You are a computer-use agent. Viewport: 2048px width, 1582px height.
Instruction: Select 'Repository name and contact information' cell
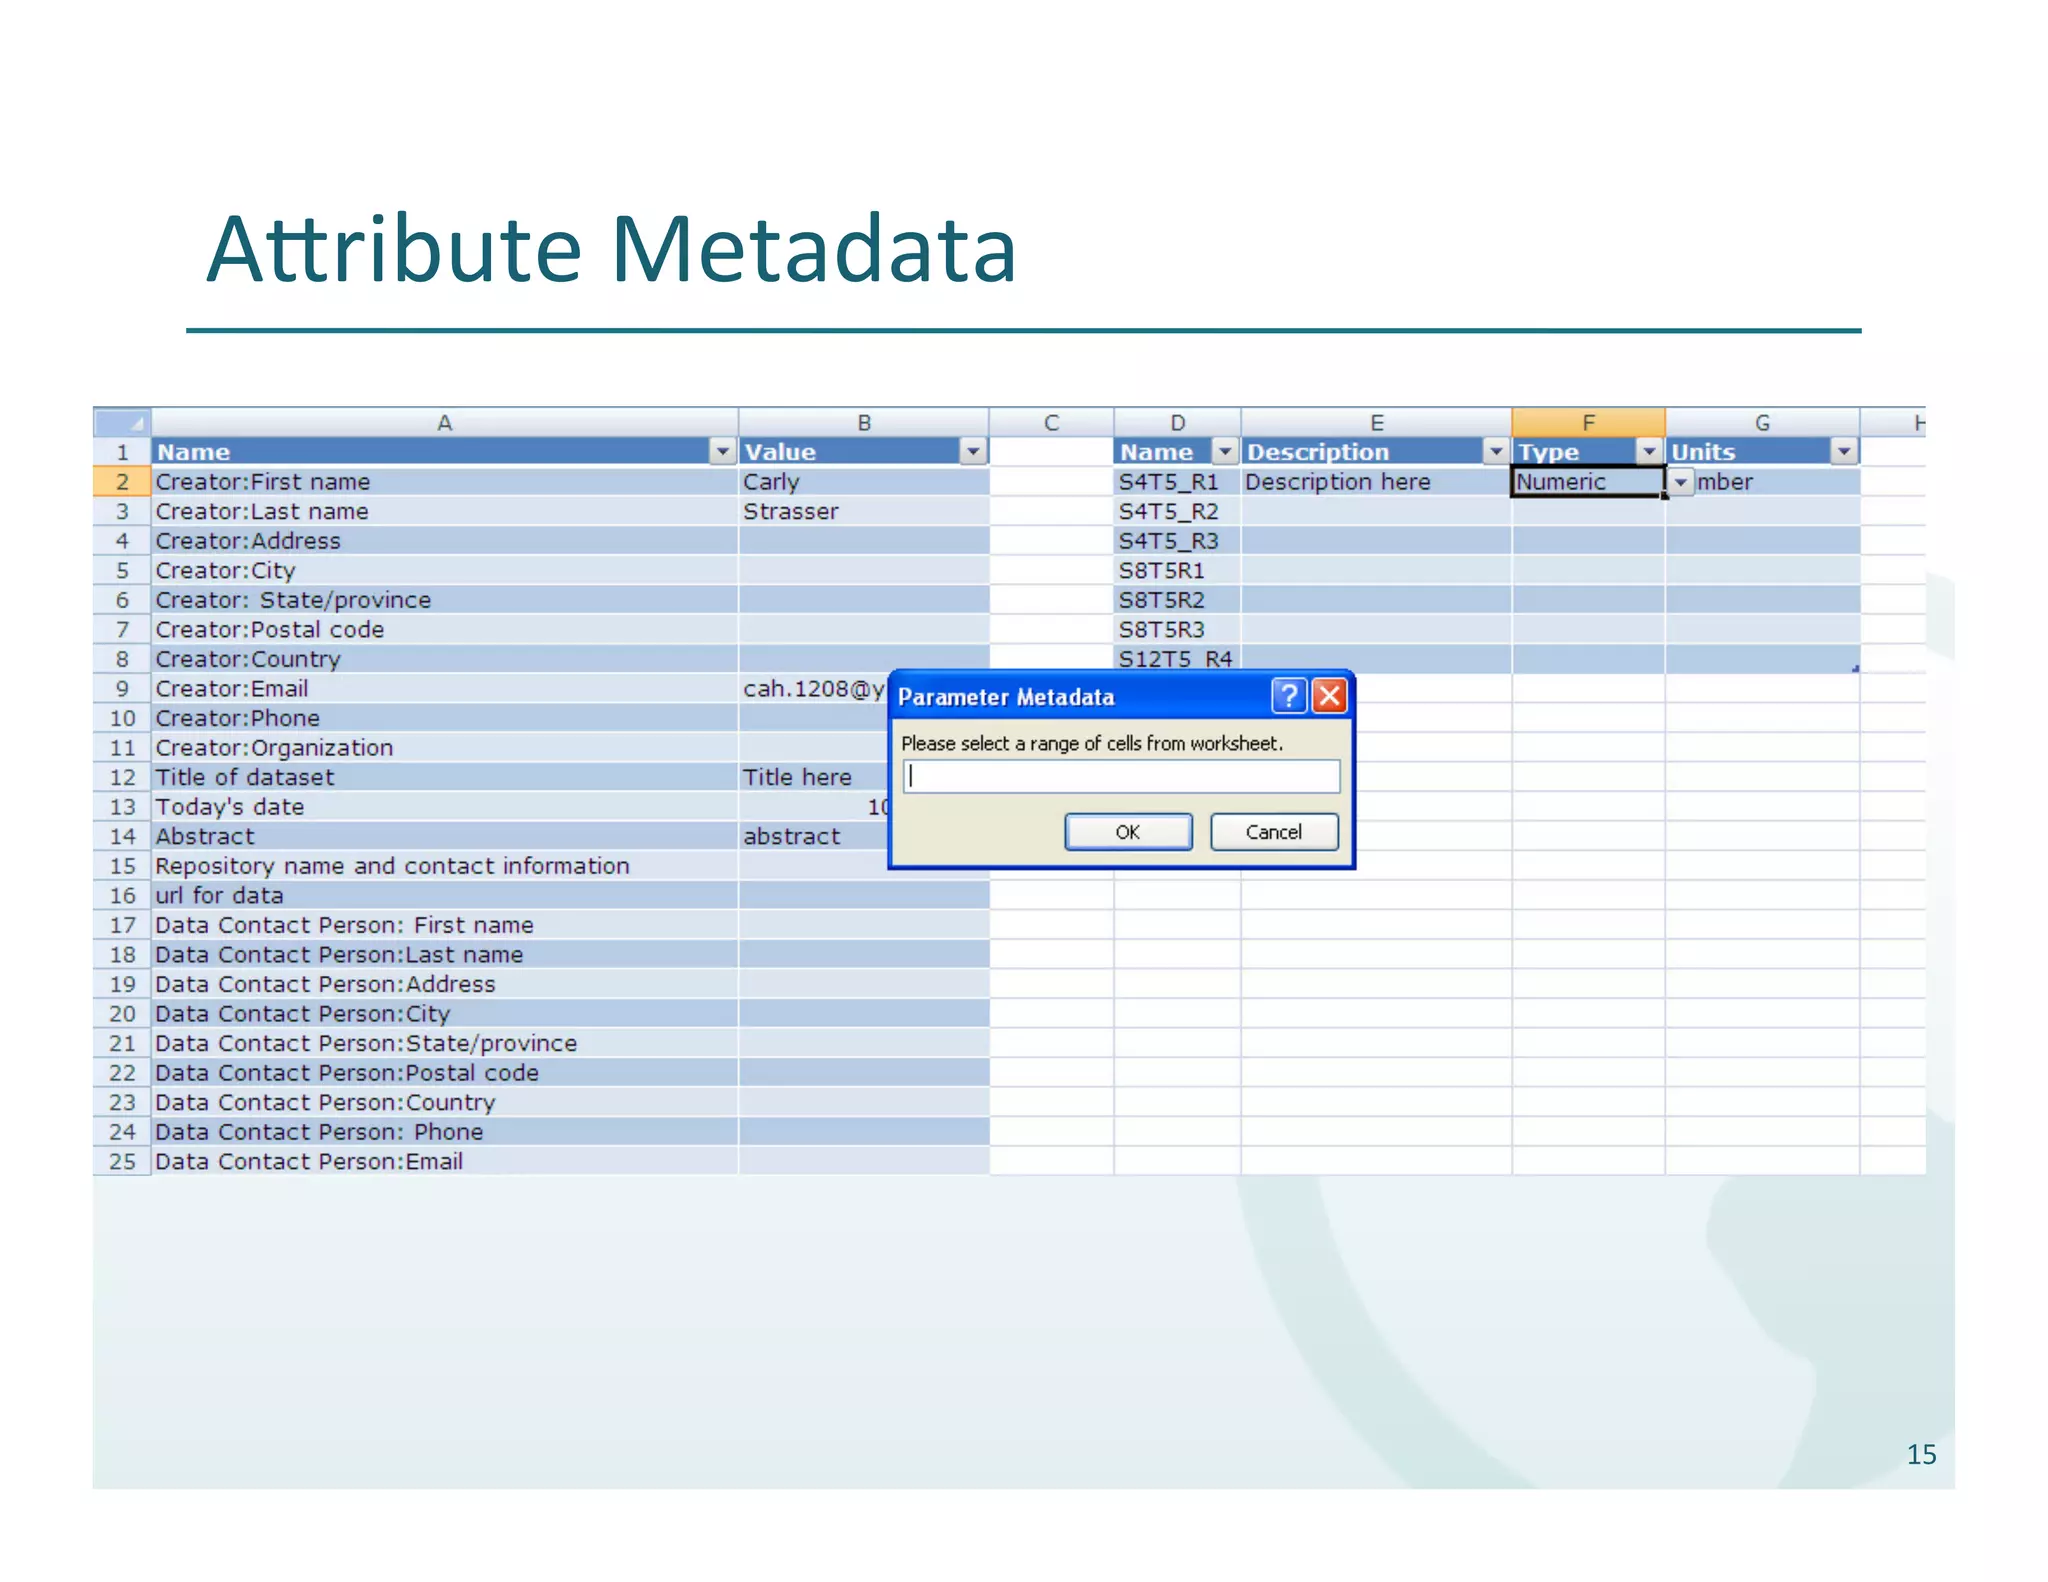click(445, 866)
